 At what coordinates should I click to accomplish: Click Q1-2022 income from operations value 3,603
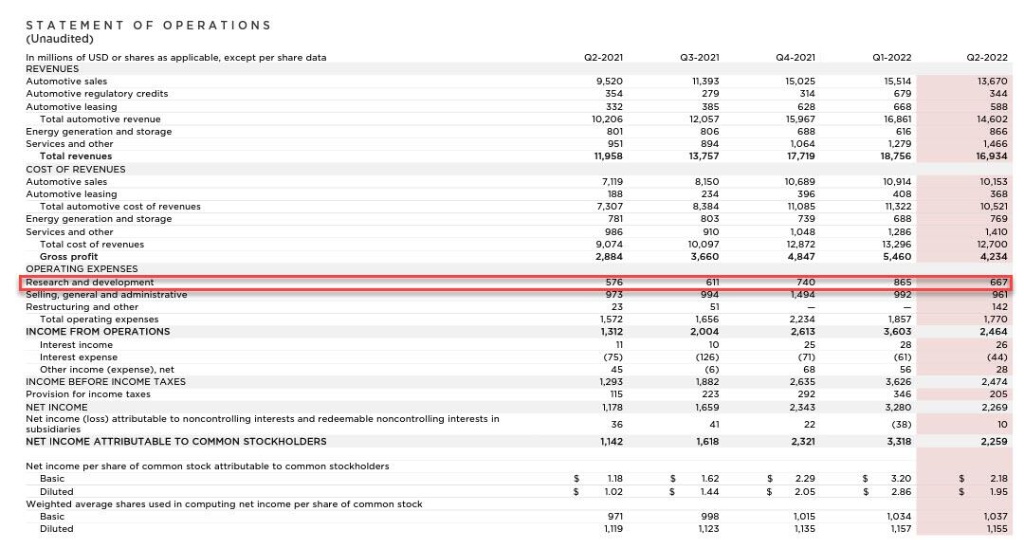pyautogui.click(x=898, y=331)
